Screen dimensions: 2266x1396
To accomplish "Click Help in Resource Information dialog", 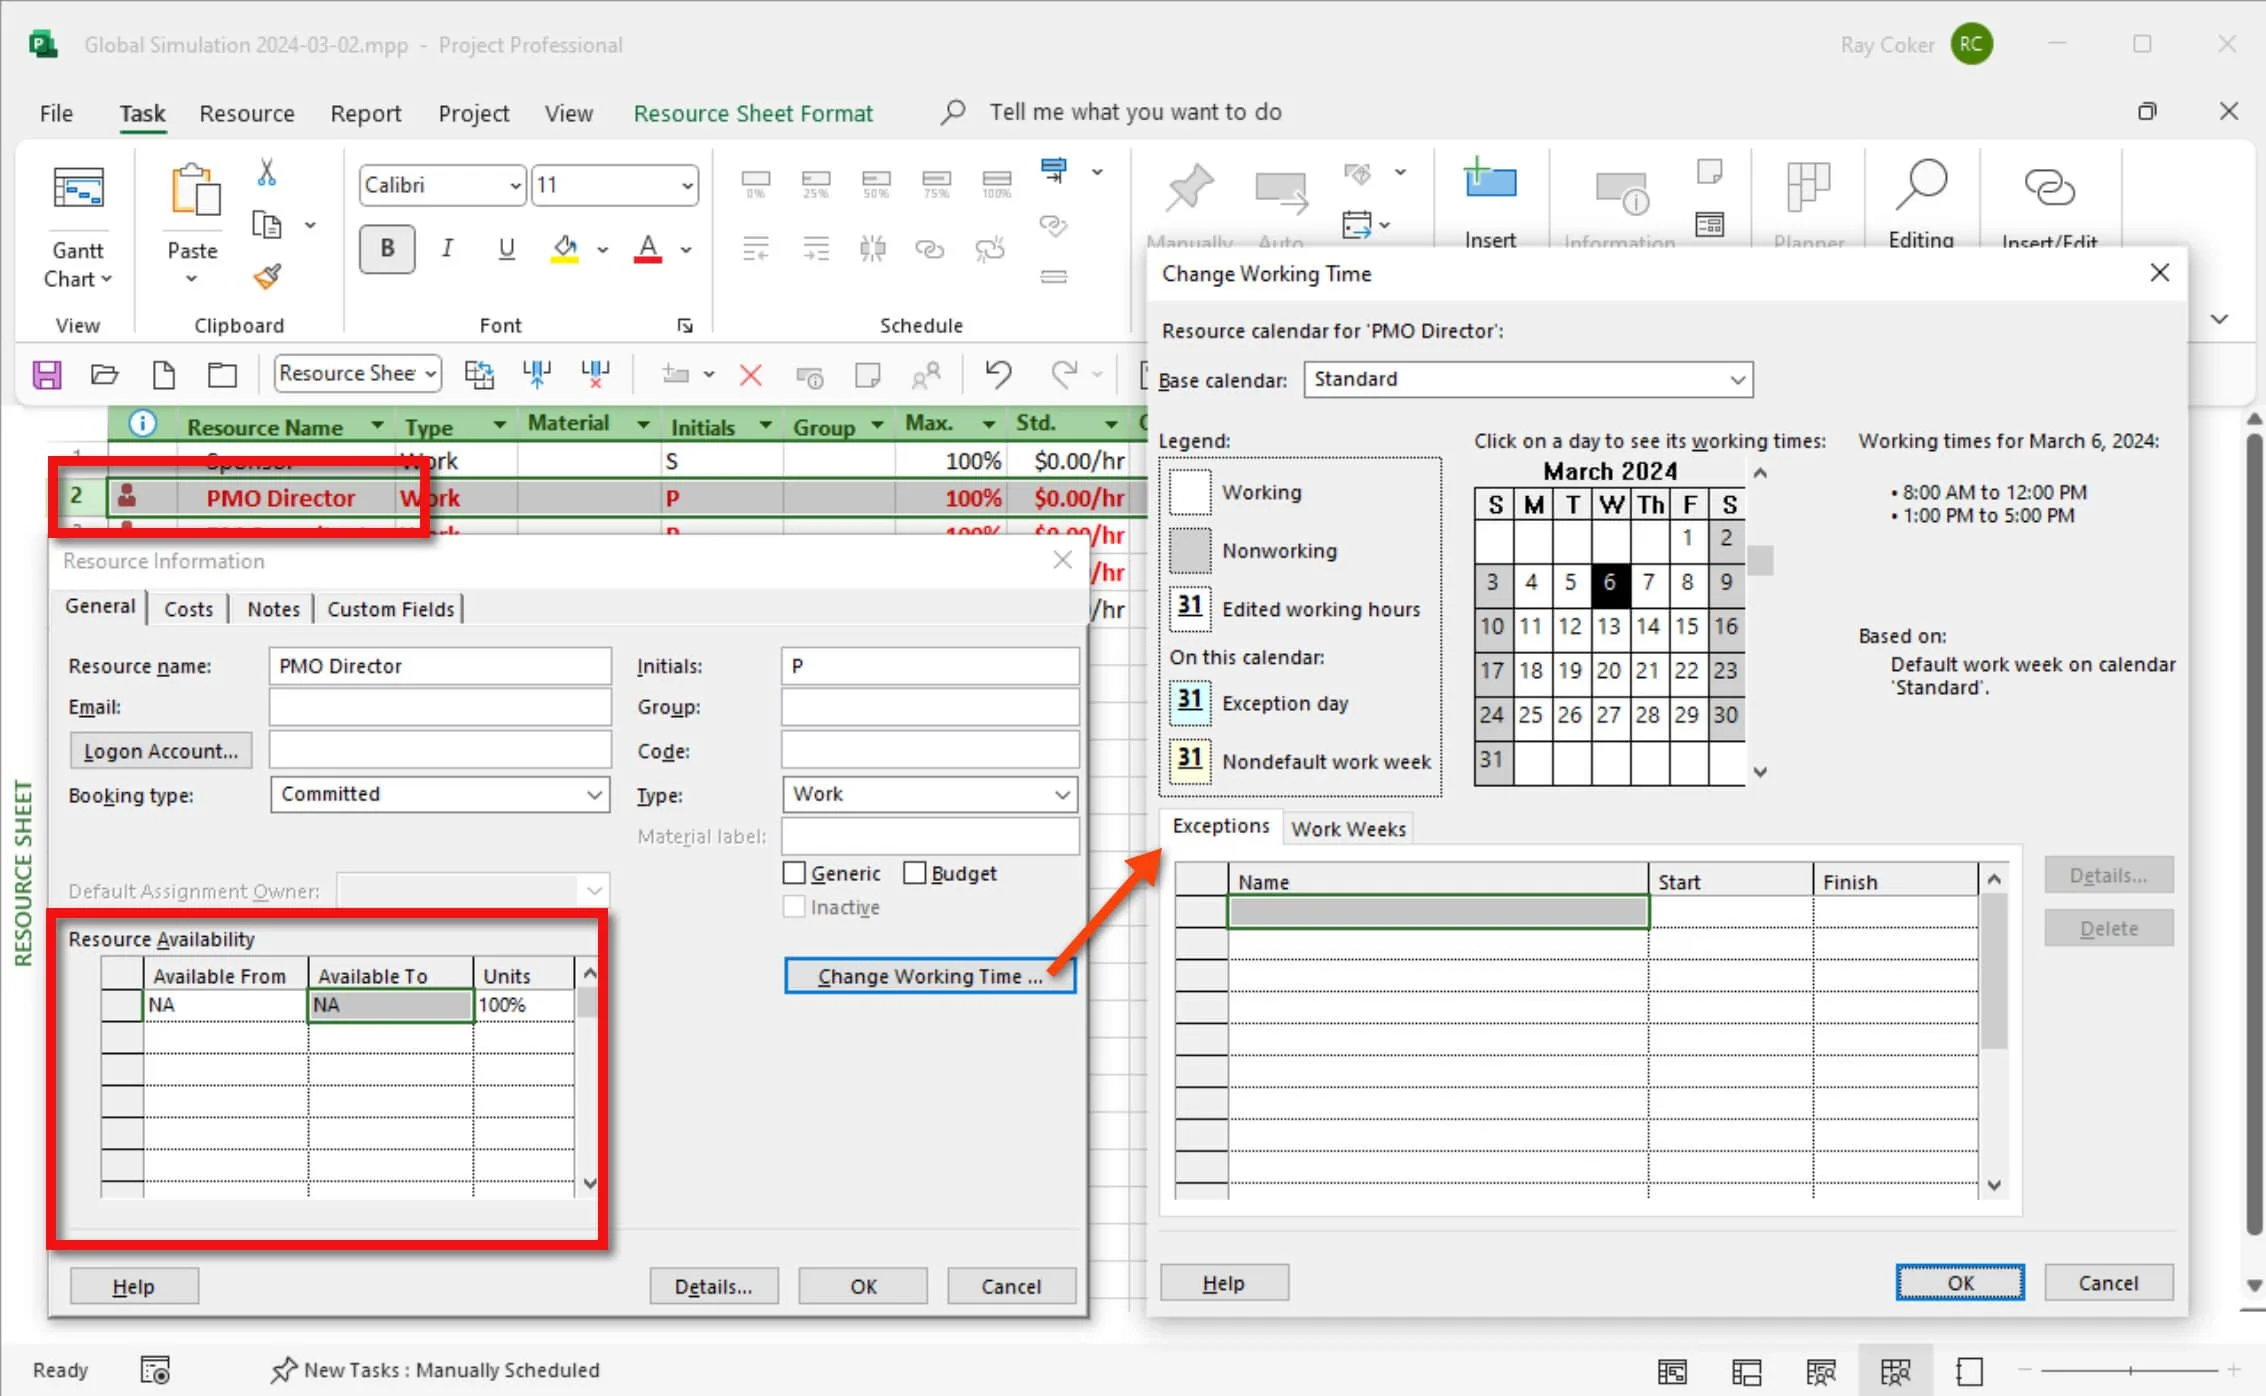I will tap(133, 1286).
